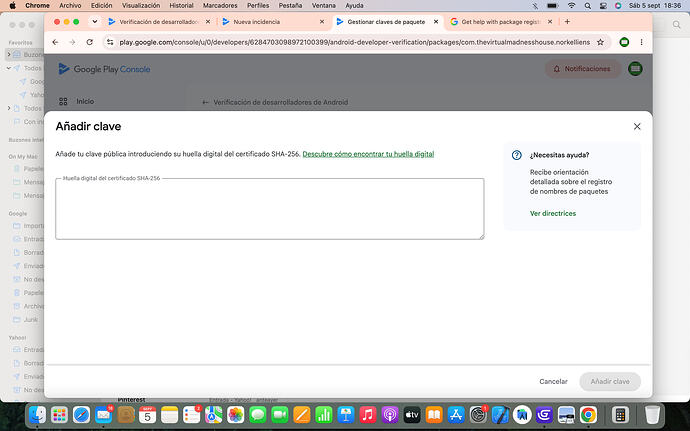
Task: Open a new Chrome tab
Action: click(x=567, y=22)
